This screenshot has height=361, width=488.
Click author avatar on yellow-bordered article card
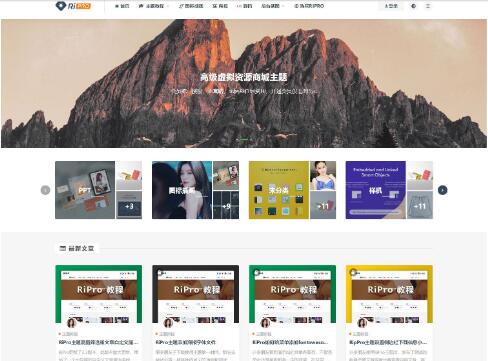pyautogui.click(x=362, y=323)
